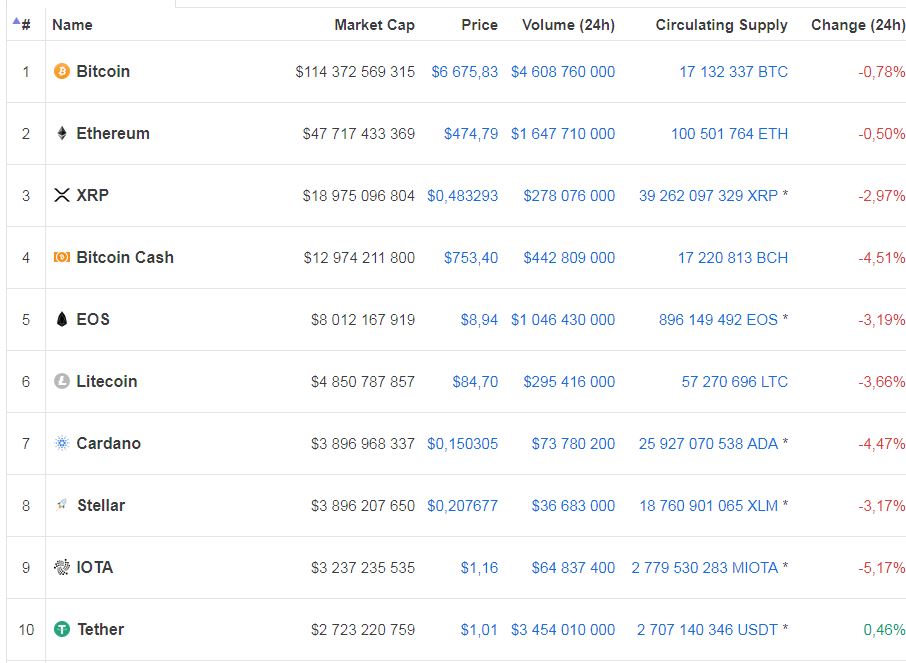Click Cardano price $0,150305

click(x=462, y=444)
